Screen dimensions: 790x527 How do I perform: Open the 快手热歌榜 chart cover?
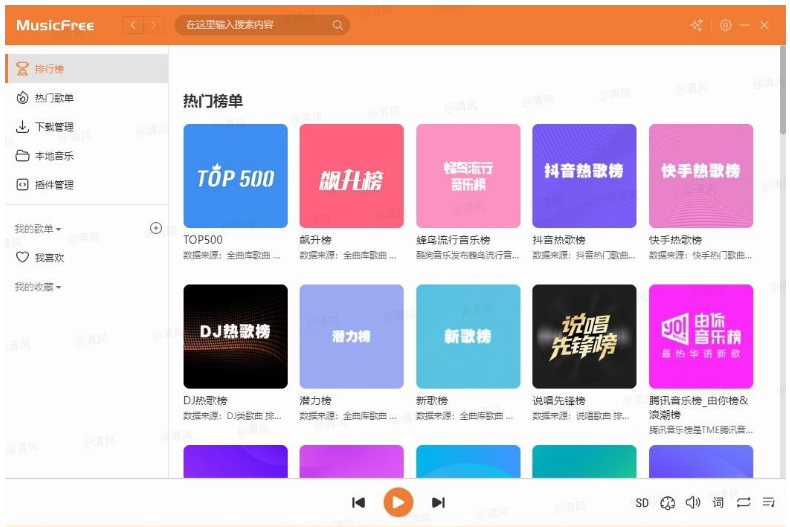701,176
